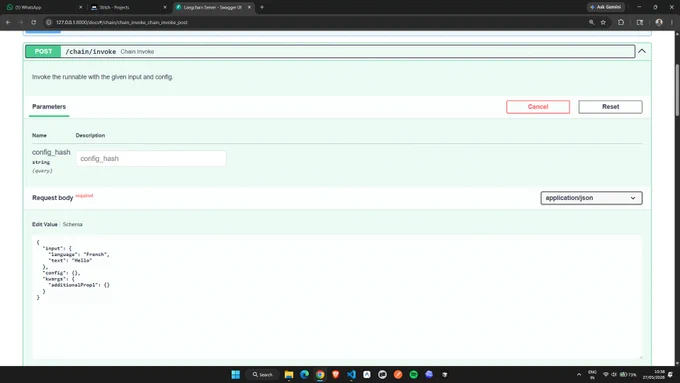
Task: Open the Windows Start menu
Action: [x=235, y=374]
